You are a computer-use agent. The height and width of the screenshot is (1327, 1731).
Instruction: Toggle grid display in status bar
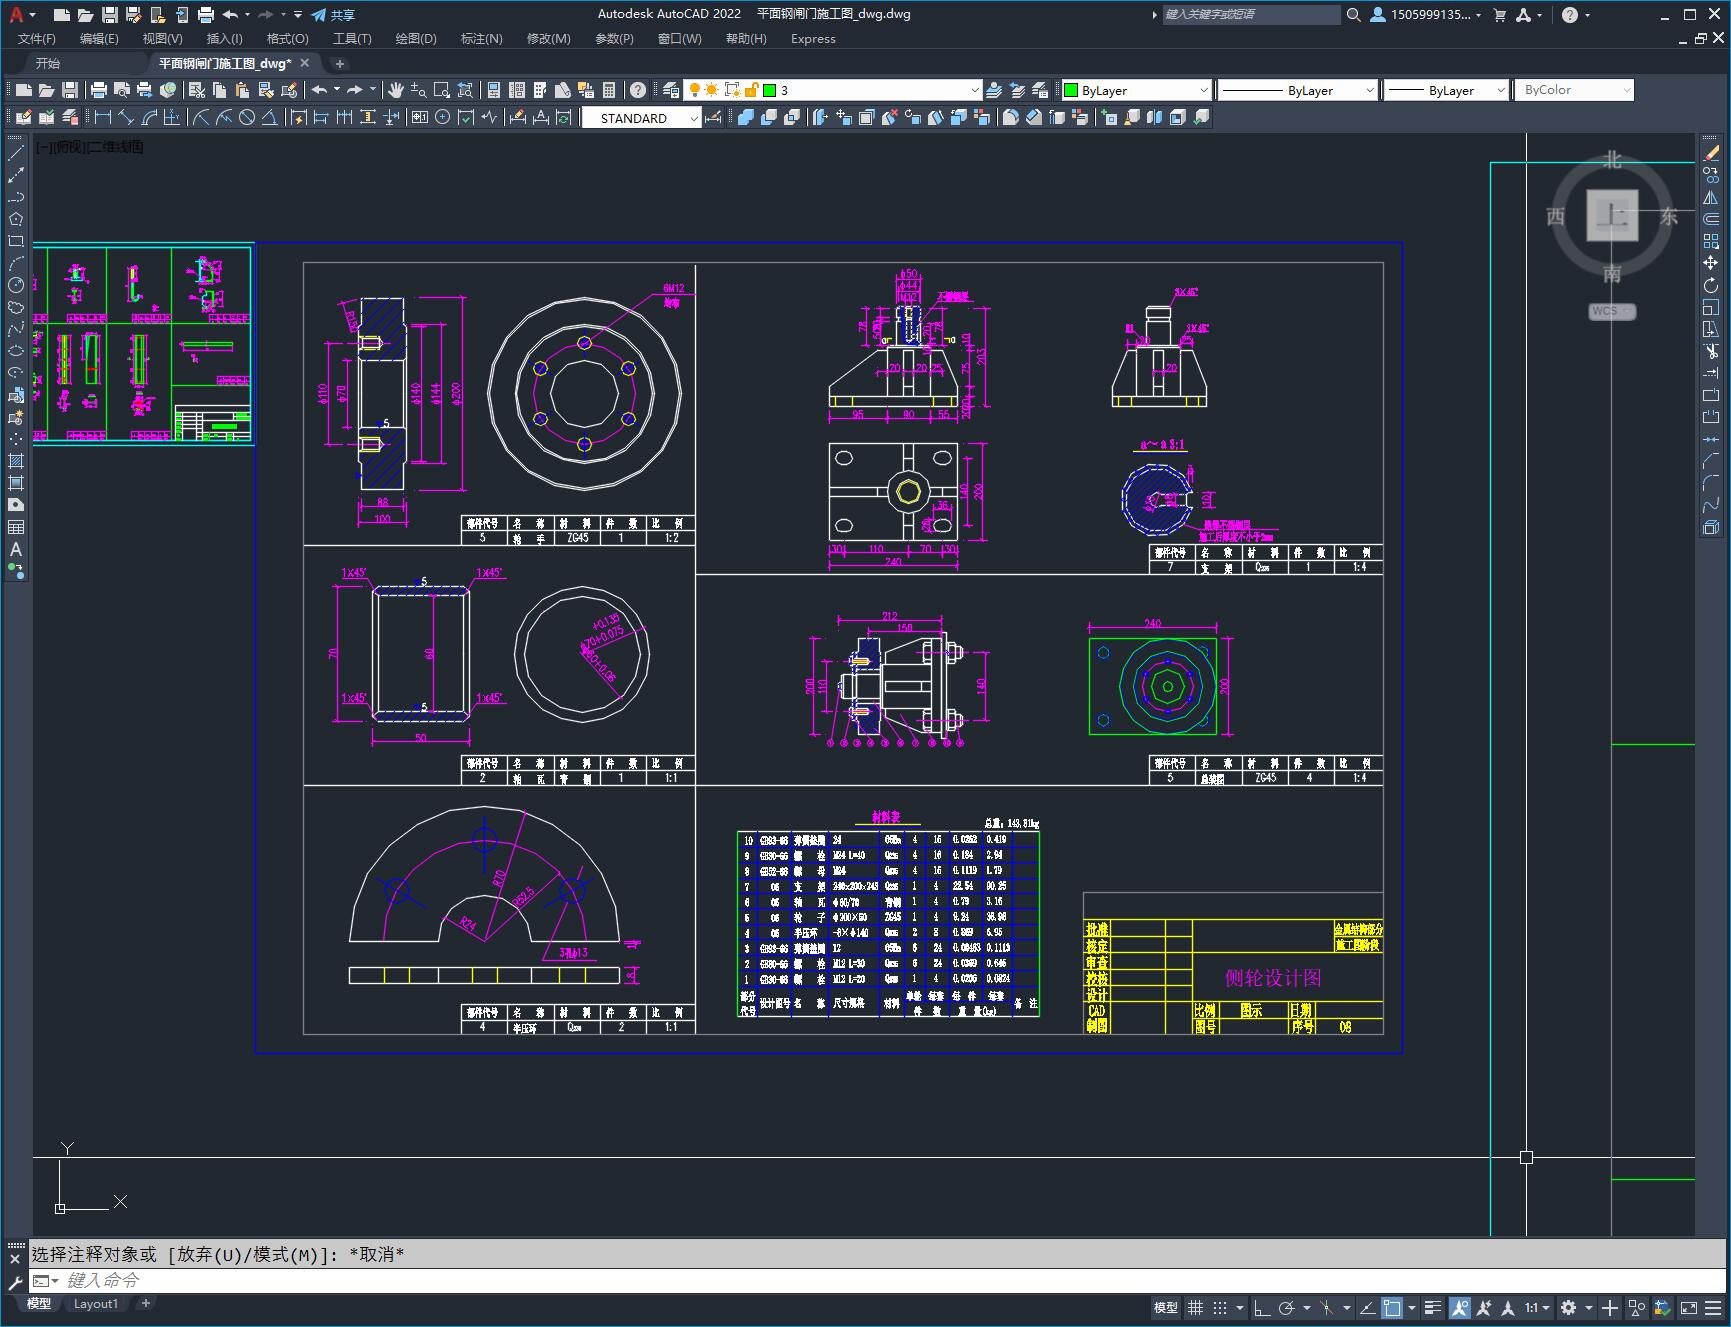tap(1195, 1307)
